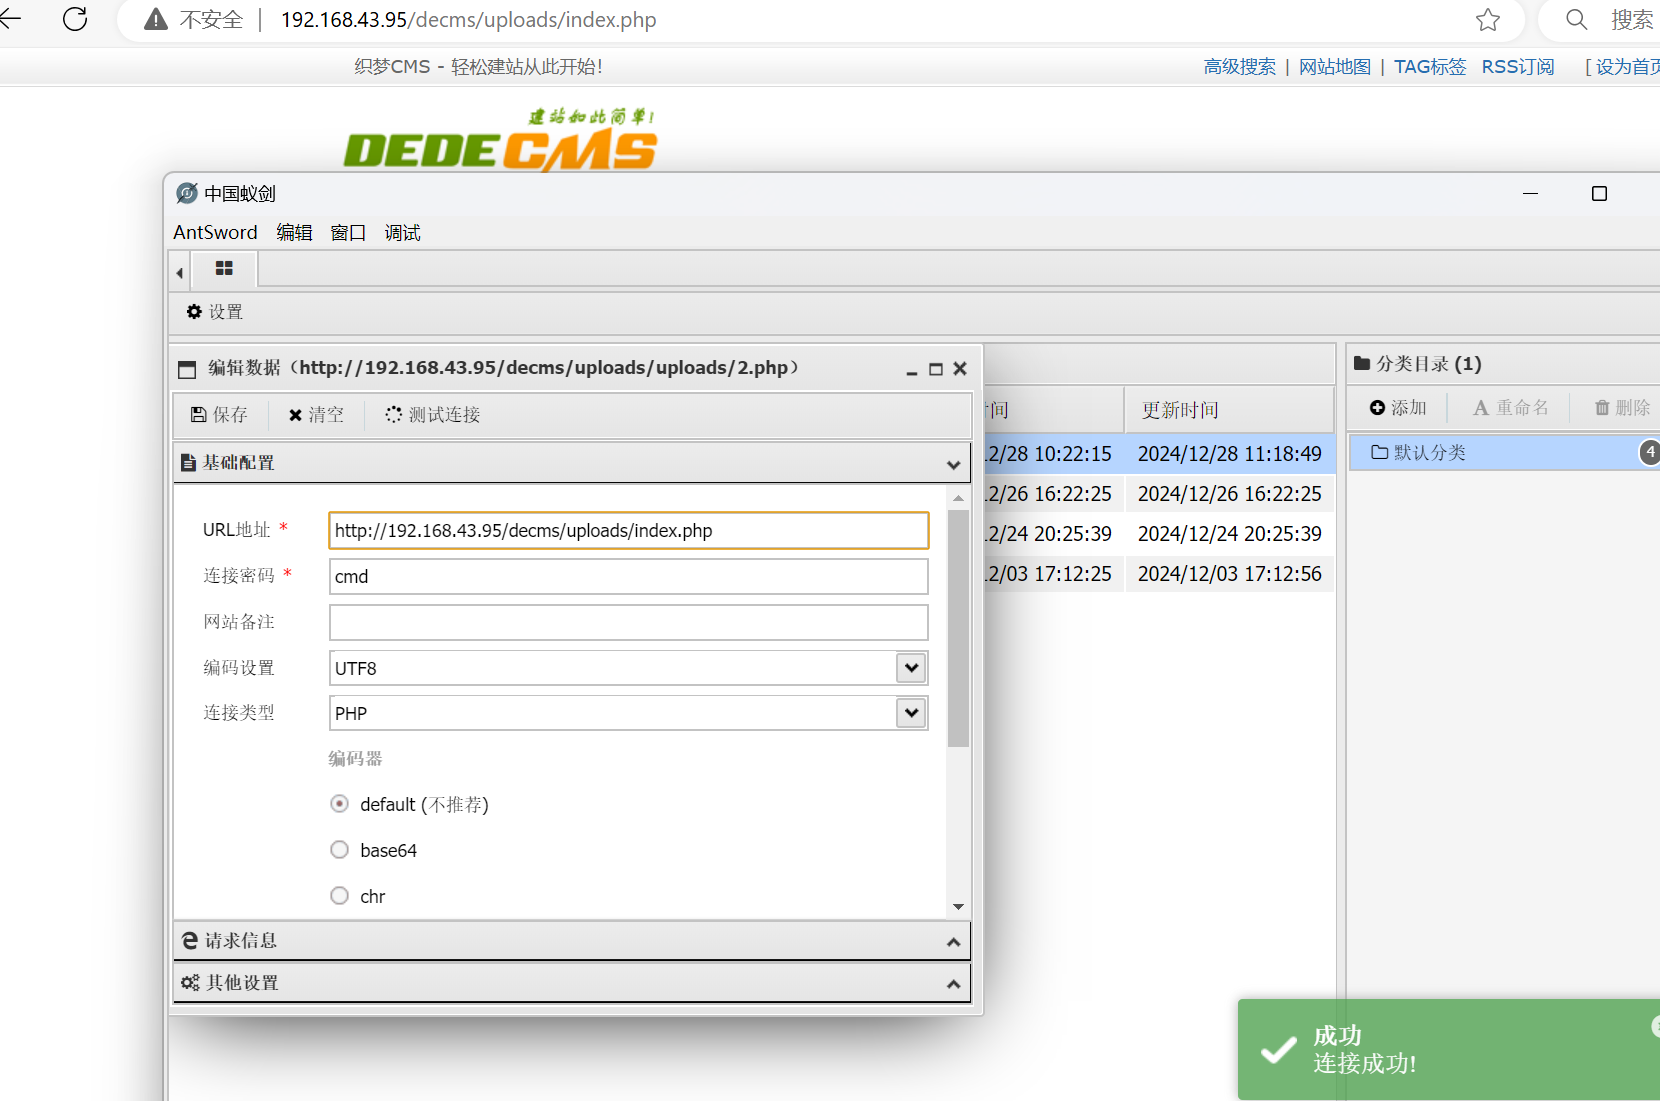Click the site notes field
1660x1101 pixels.
[628, 622]
